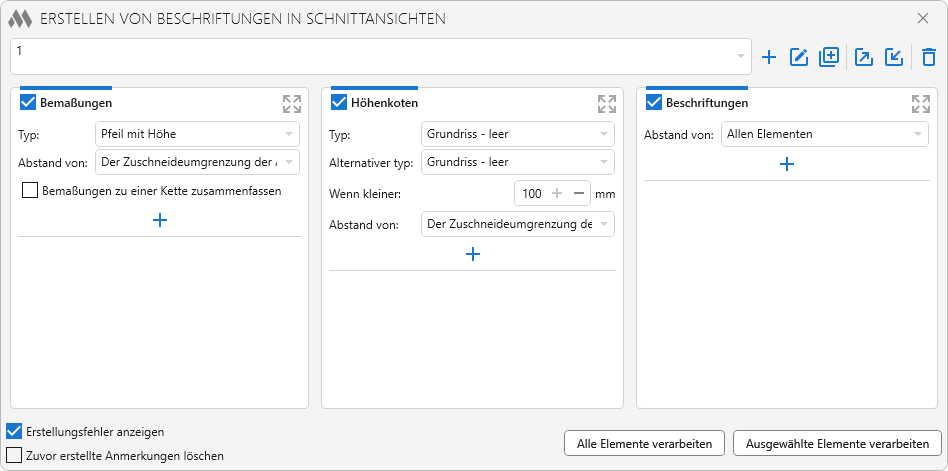948x471 pixels.
Task: Enable 'Bemaßungen zu einer Kette zusammenfassen'
Action: (30, 190)
